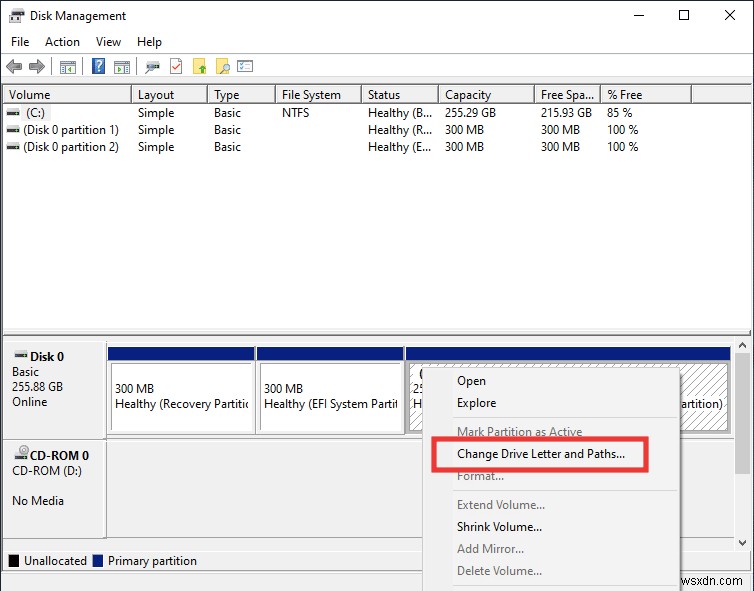
Task: Click the Refresh disk toolbar icon
Action: pos(152,66)
